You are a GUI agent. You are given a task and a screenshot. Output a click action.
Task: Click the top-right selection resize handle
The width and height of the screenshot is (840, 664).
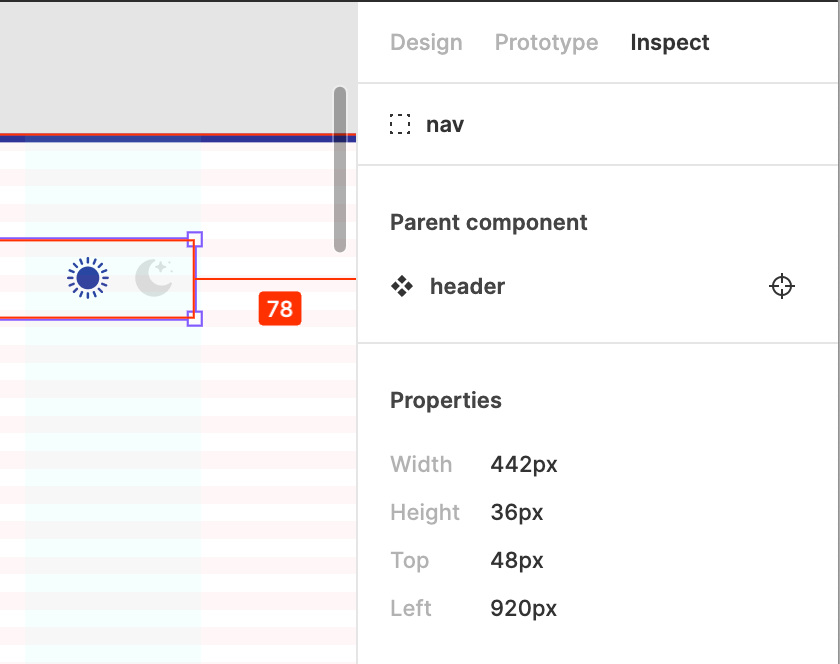click(x=195, y=239)
